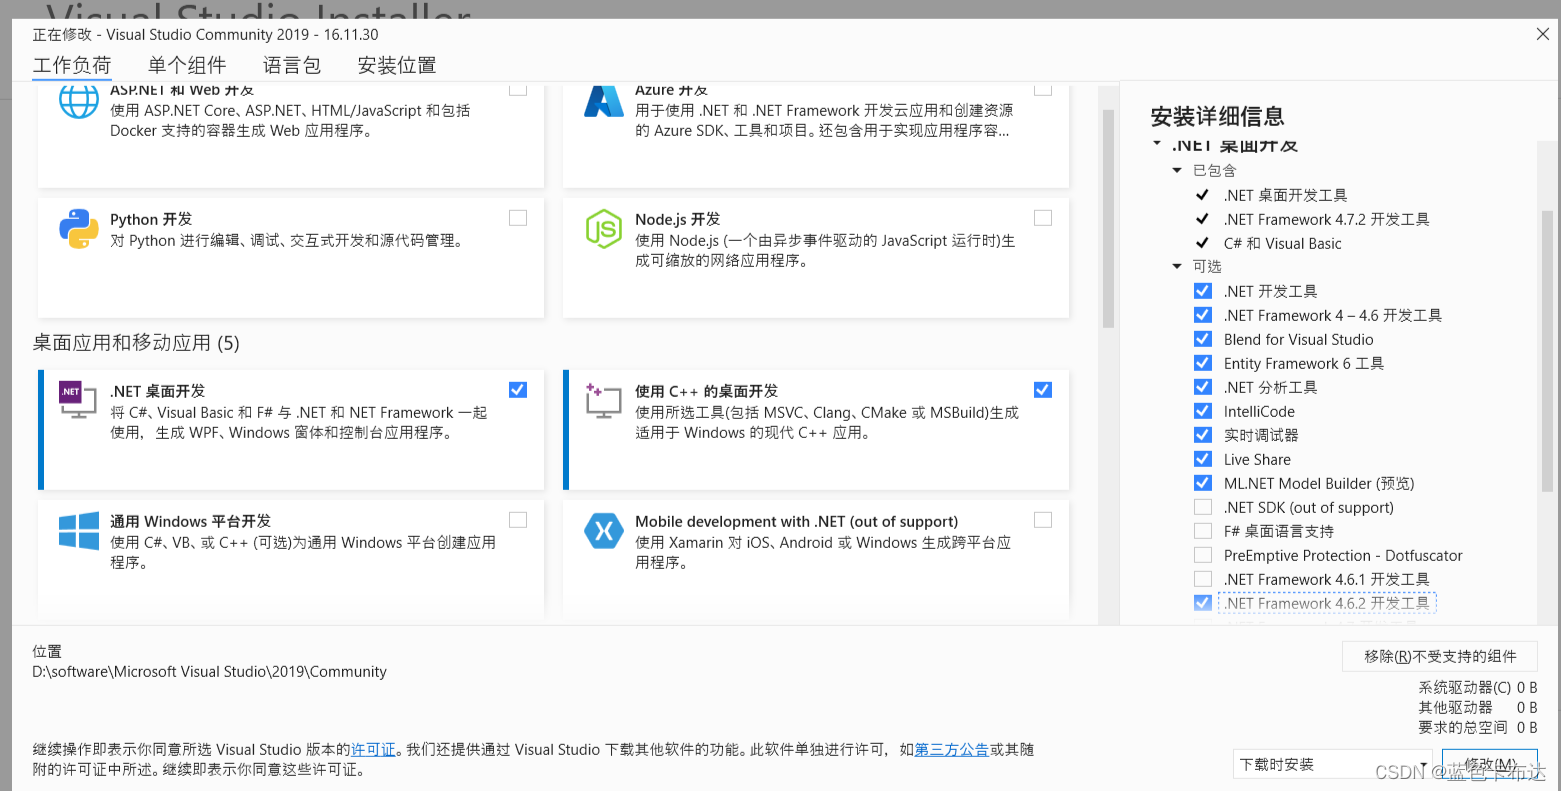Click the Node.js workload icon
This screenshot has width=1561, height=791.
603,229
